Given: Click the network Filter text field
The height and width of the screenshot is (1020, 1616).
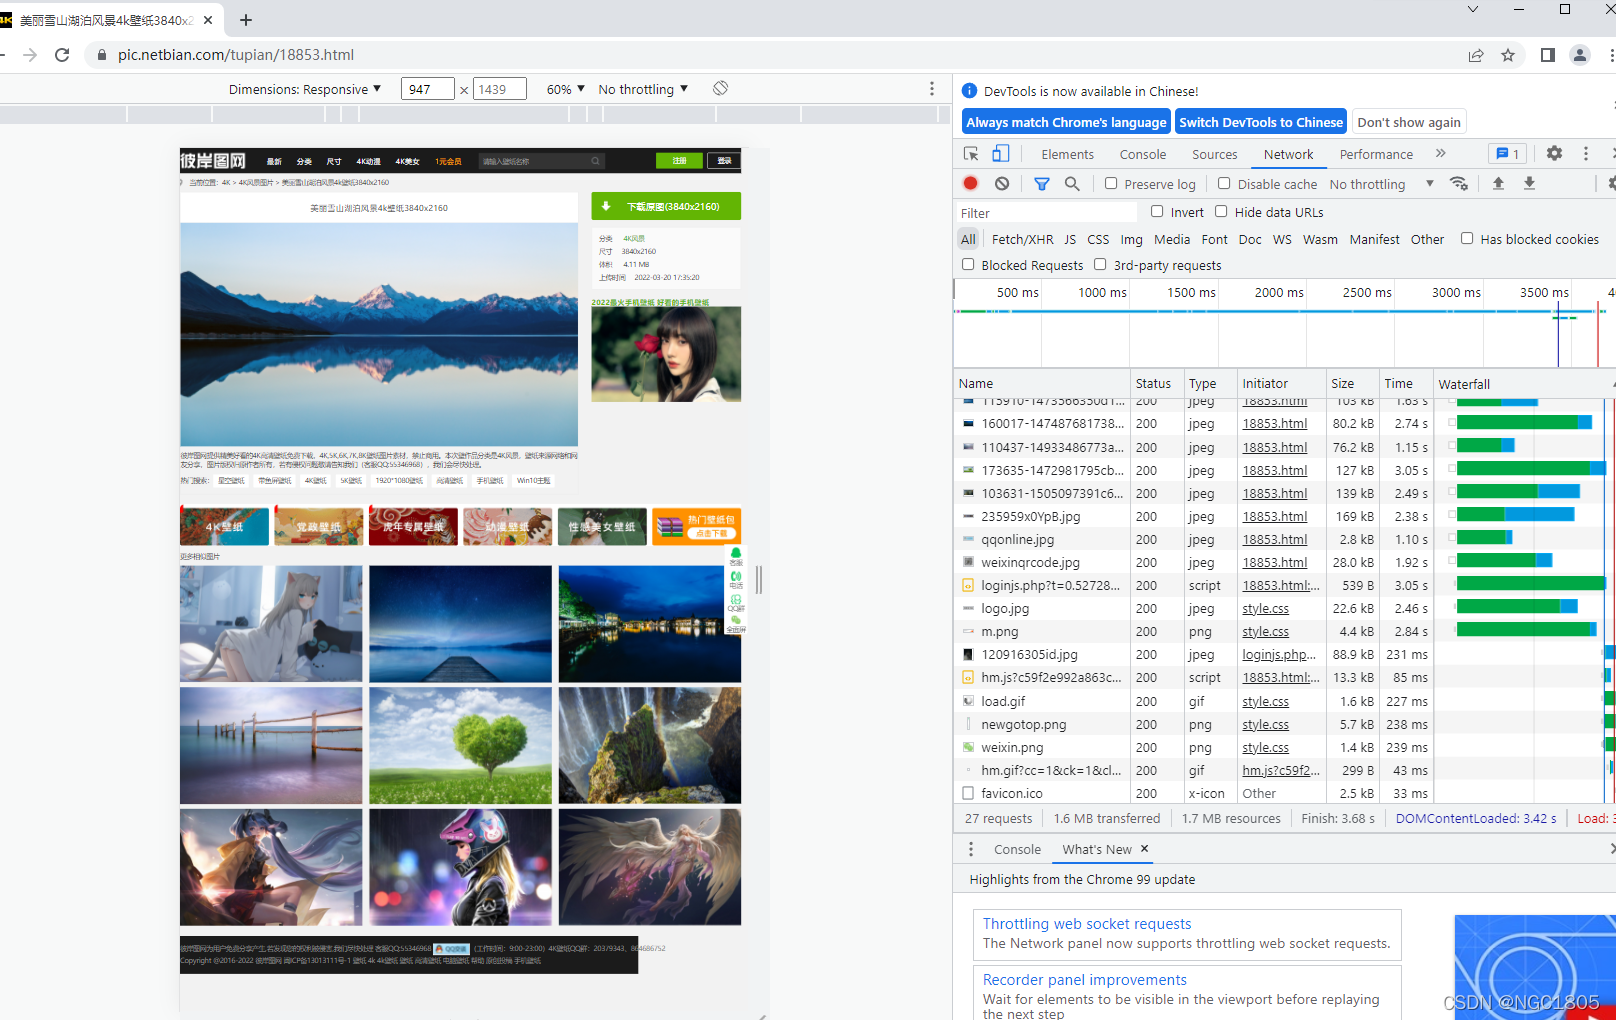Looking at the screenshot, I should [1046, 213].
